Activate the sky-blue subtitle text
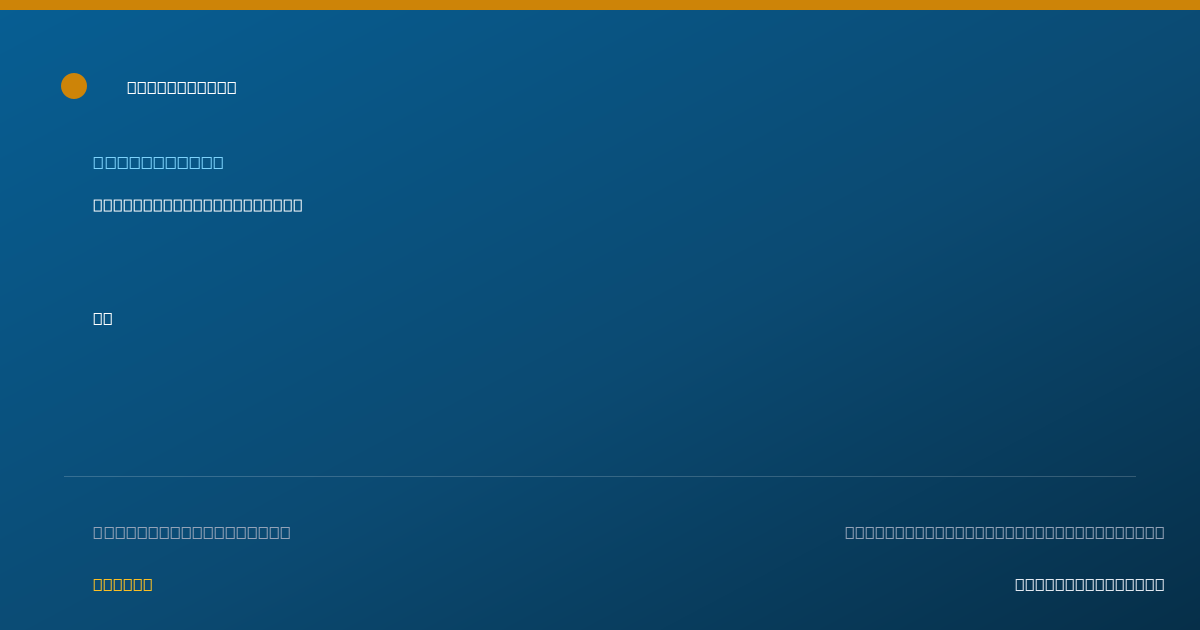Image resolution: width=1200 pixels, height=630 pixels. (158, 162)
